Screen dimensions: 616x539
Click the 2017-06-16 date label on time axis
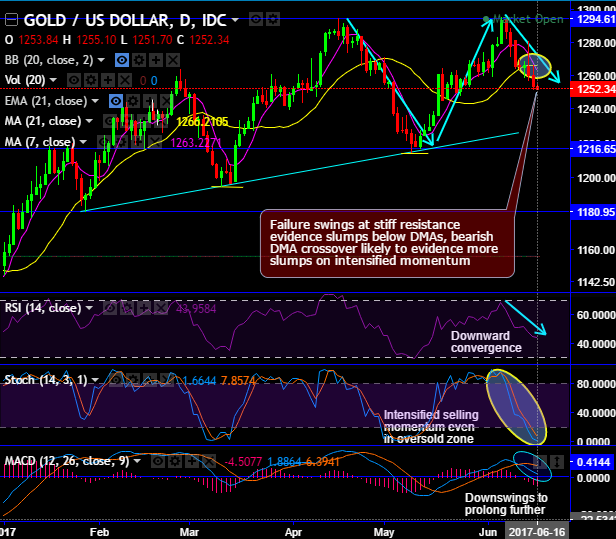(x=537, y=532)
